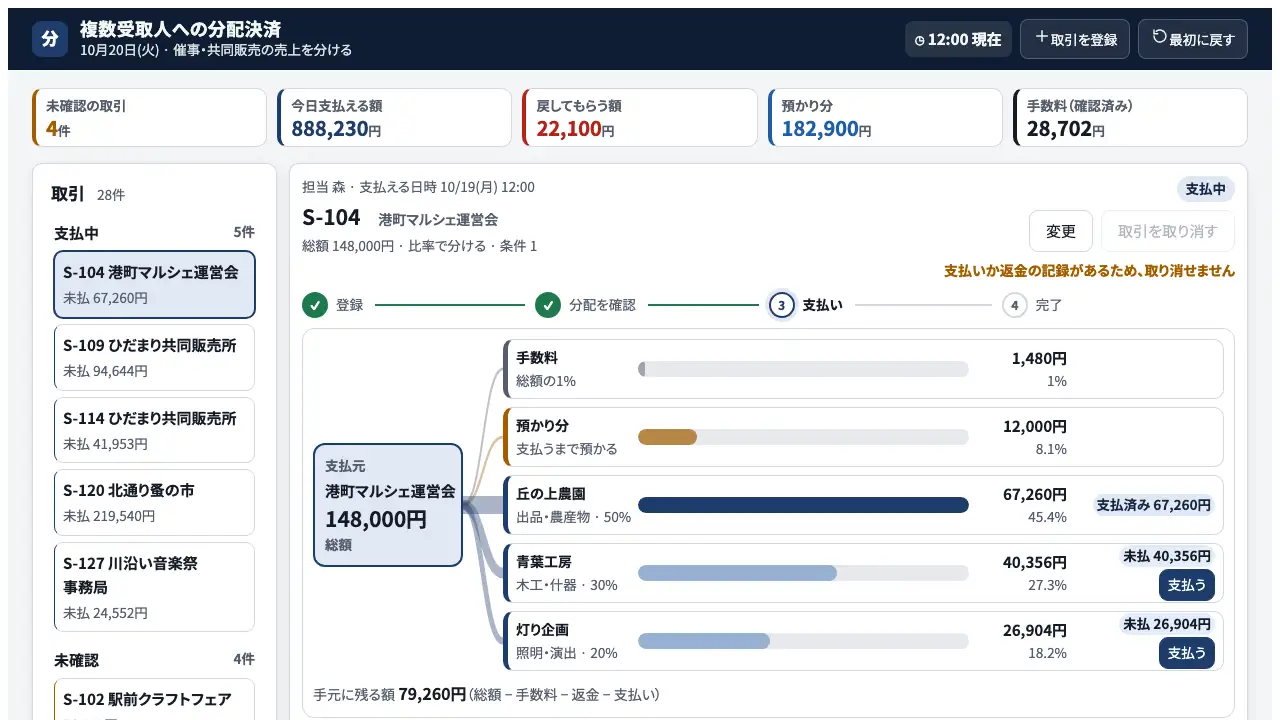Viewport: 1280px width, 720px height.
Task: Click the 支払済み 67,260円 badge
Action: pyautogui.click(x=1154, y=505)
